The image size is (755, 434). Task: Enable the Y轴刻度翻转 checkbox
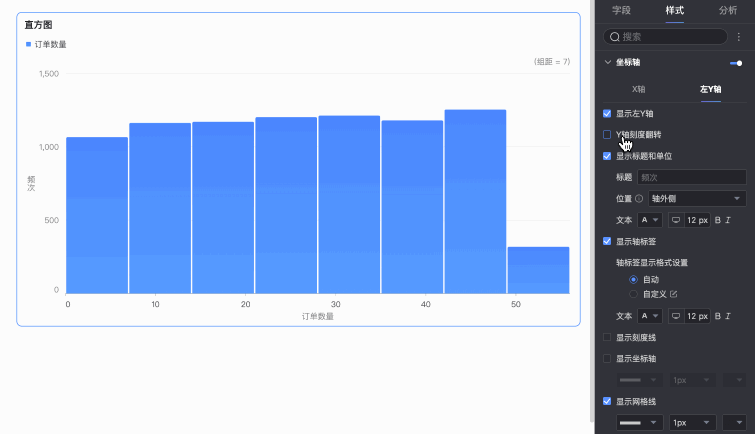[607, 135]
